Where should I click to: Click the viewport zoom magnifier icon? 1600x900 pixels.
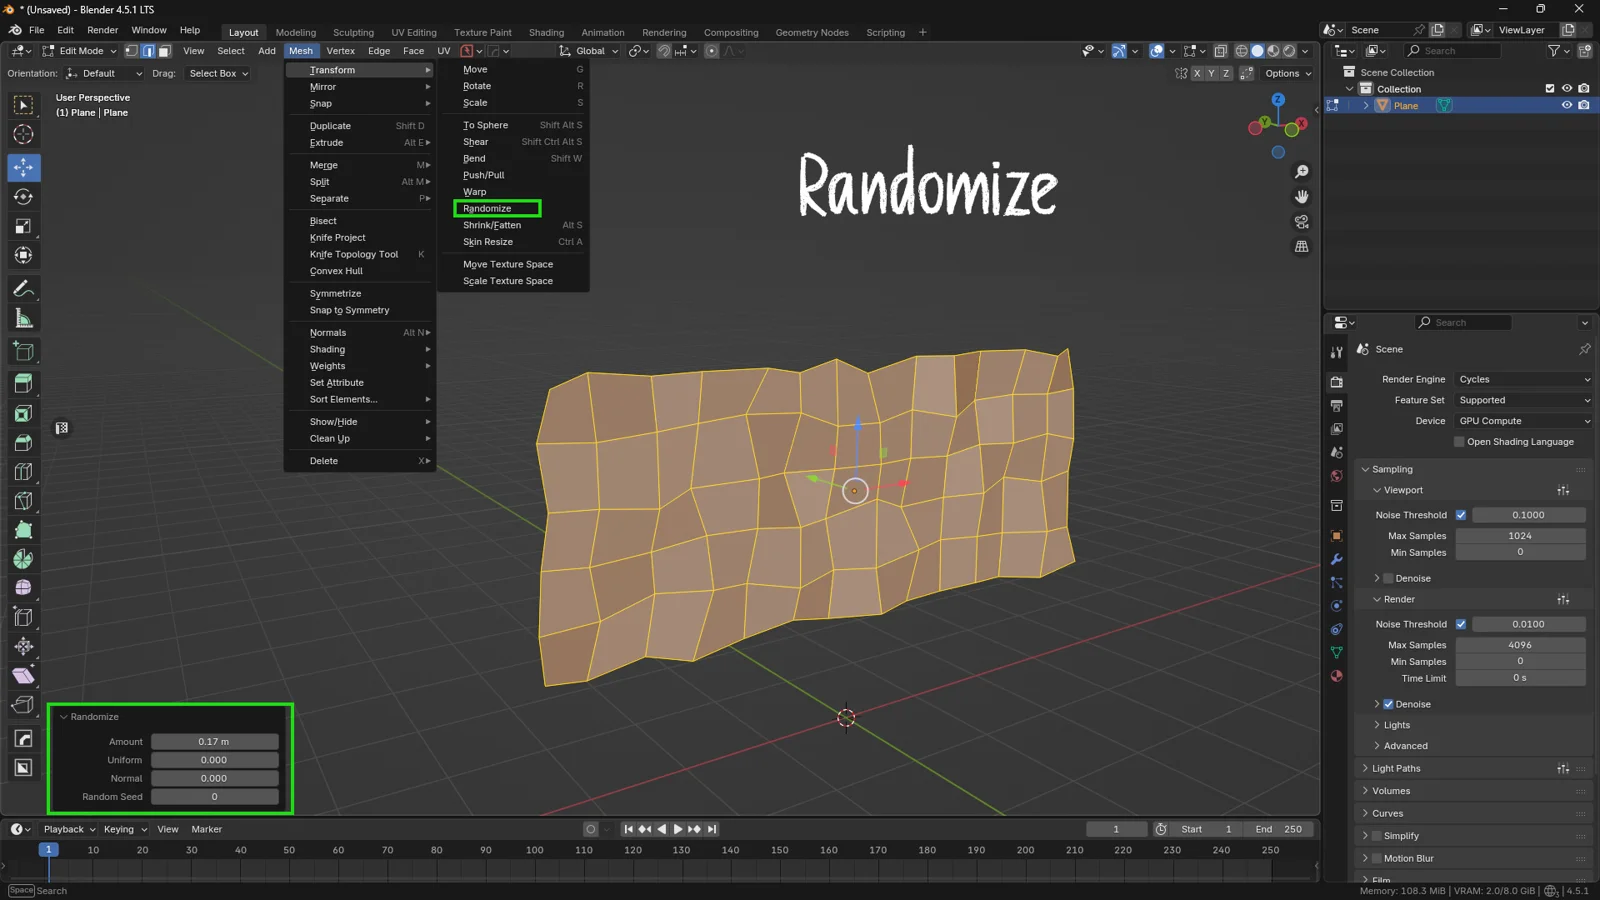(1302, 172)
